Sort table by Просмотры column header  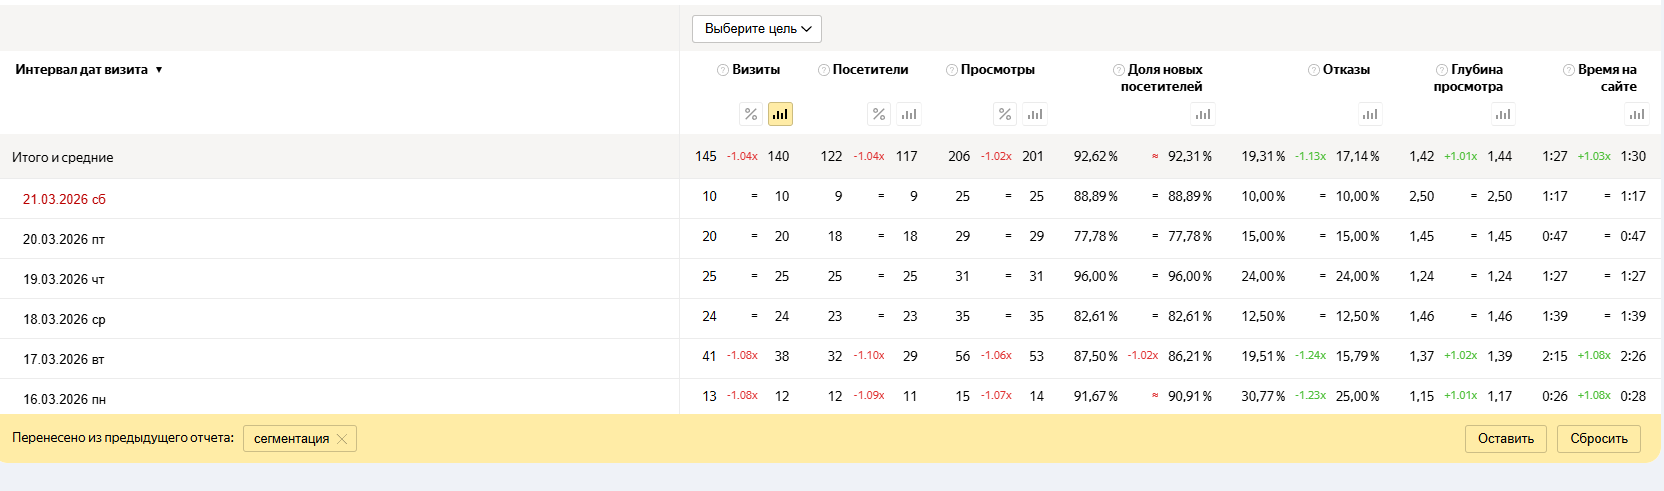[997, 70]
